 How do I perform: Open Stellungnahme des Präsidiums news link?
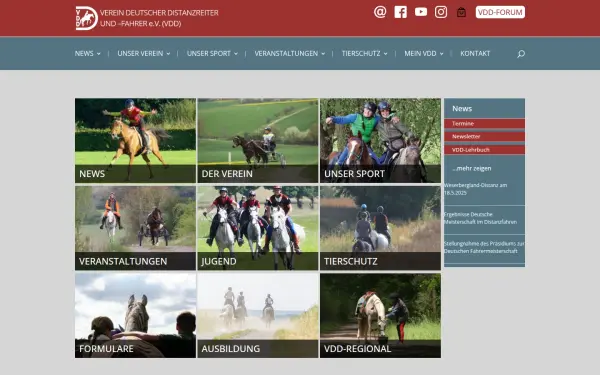484,247
